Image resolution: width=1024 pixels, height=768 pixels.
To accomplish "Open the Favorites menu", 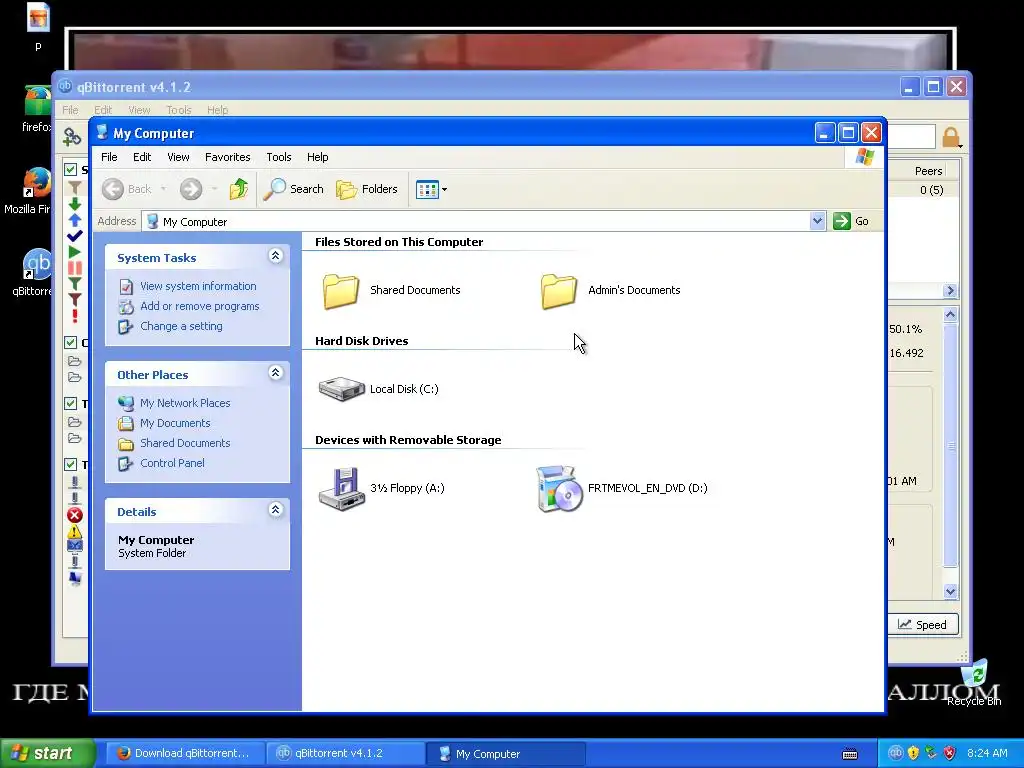I will tap(227, 157).
